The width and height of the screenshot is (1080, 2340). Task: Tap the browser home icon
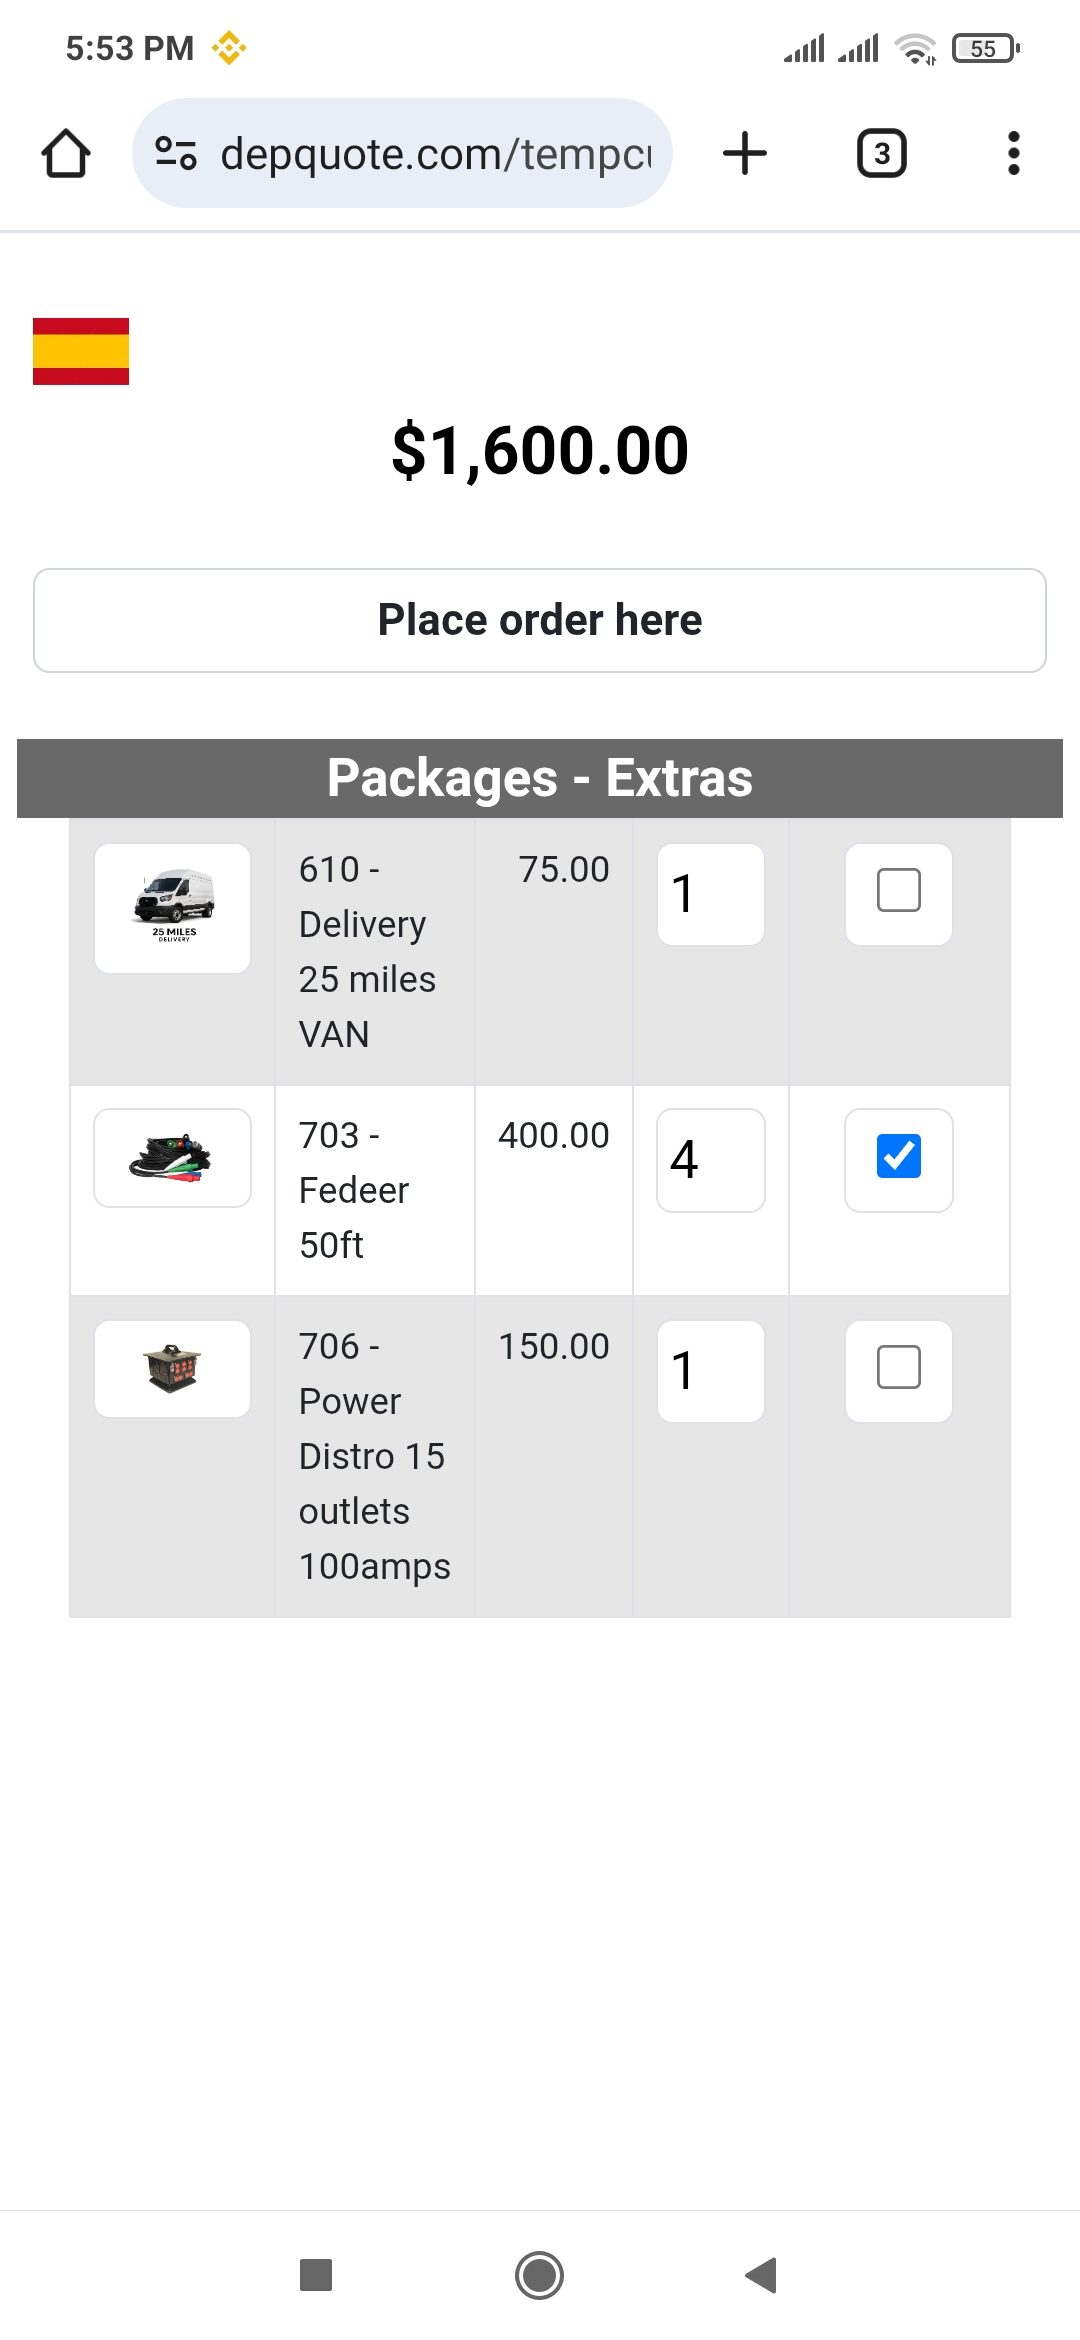click(x=66, y=154)
